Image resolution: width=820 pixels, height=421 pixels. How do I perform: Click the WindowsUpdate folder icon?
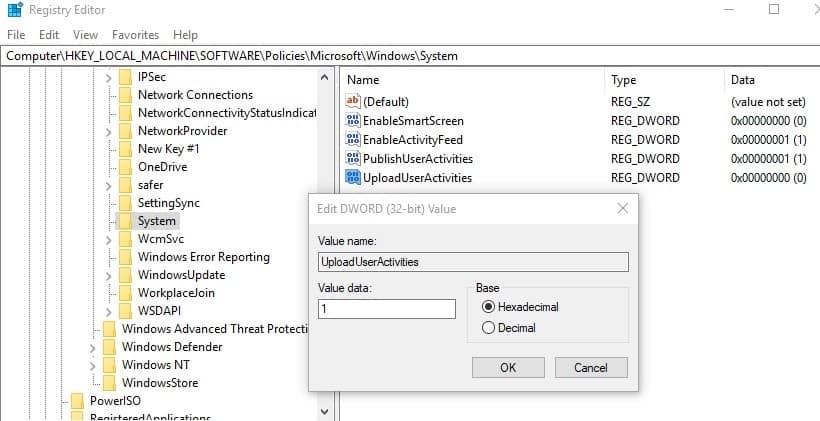(125, 275)
